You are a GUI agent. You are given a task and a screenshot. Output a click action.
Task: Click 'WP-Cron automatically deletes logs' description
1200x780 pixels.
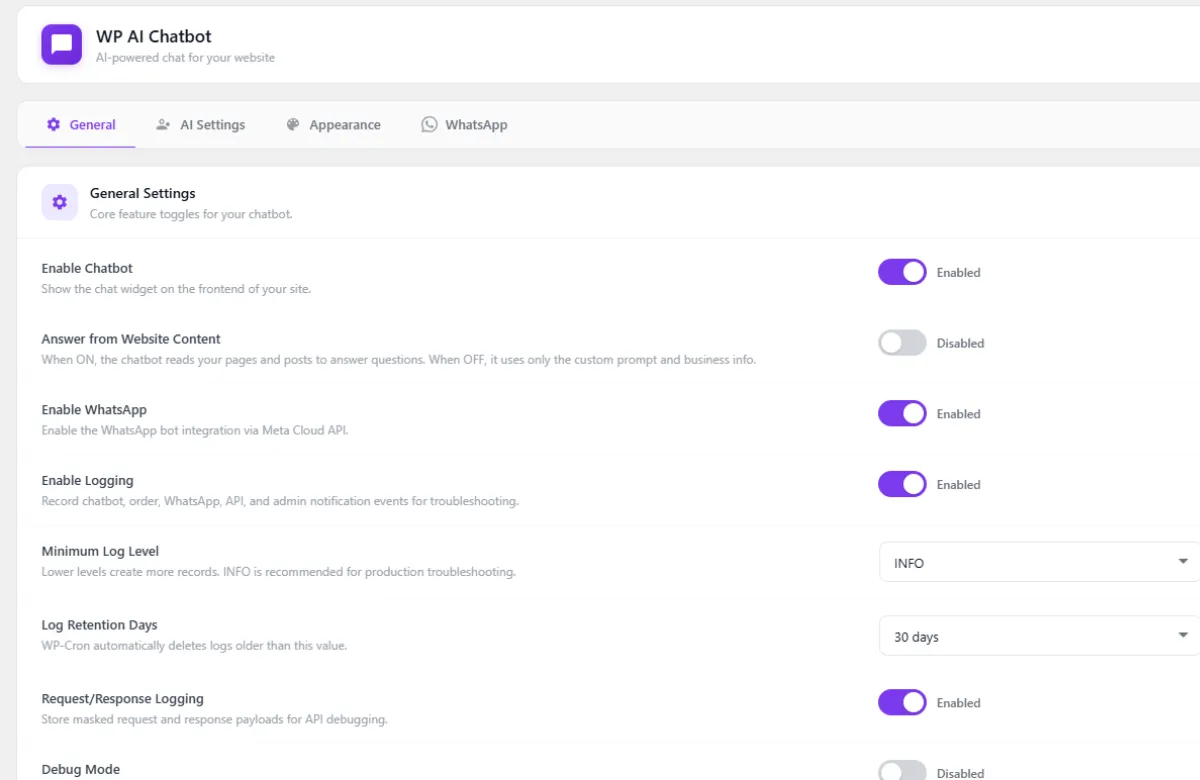pos(194,646)
